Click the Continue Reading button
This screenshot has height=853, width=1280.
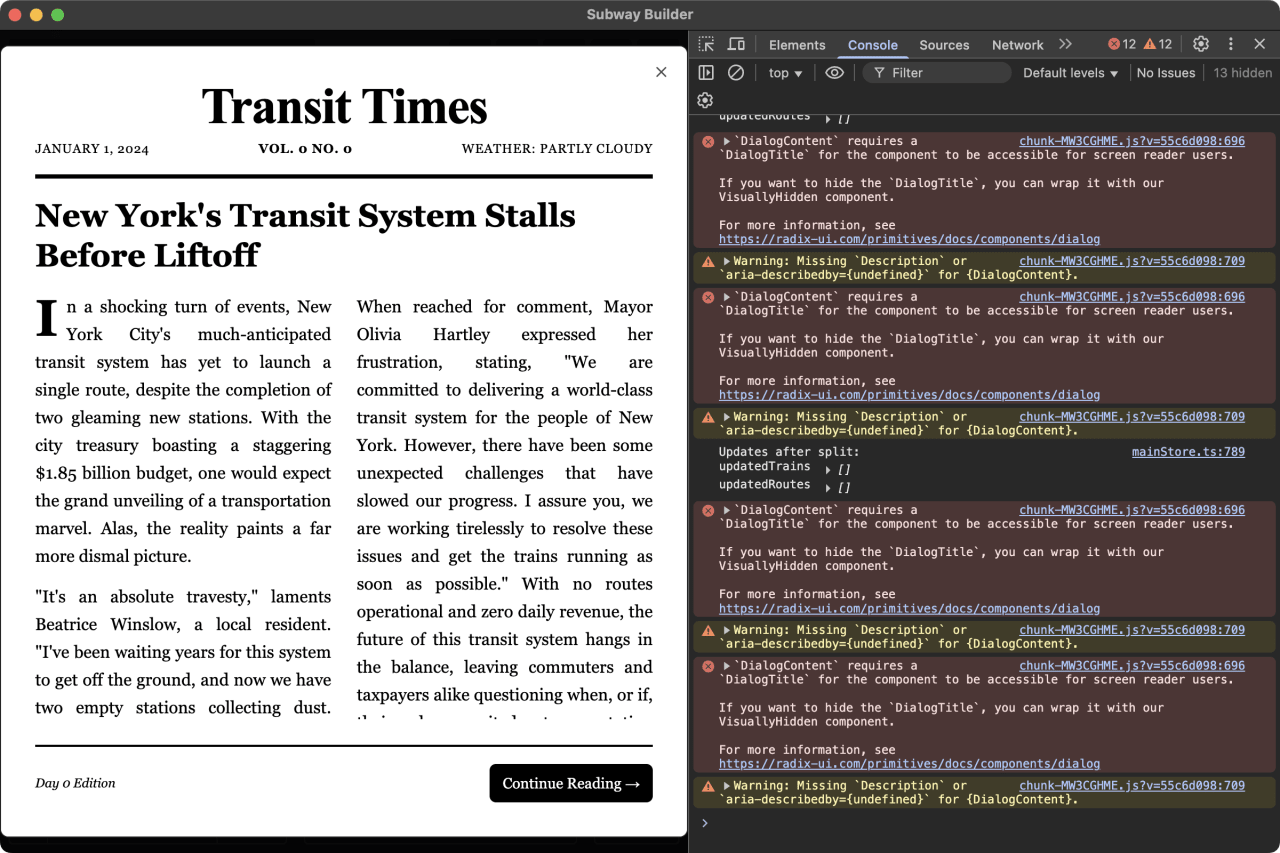pyautogui.click(x=571, y=783)
